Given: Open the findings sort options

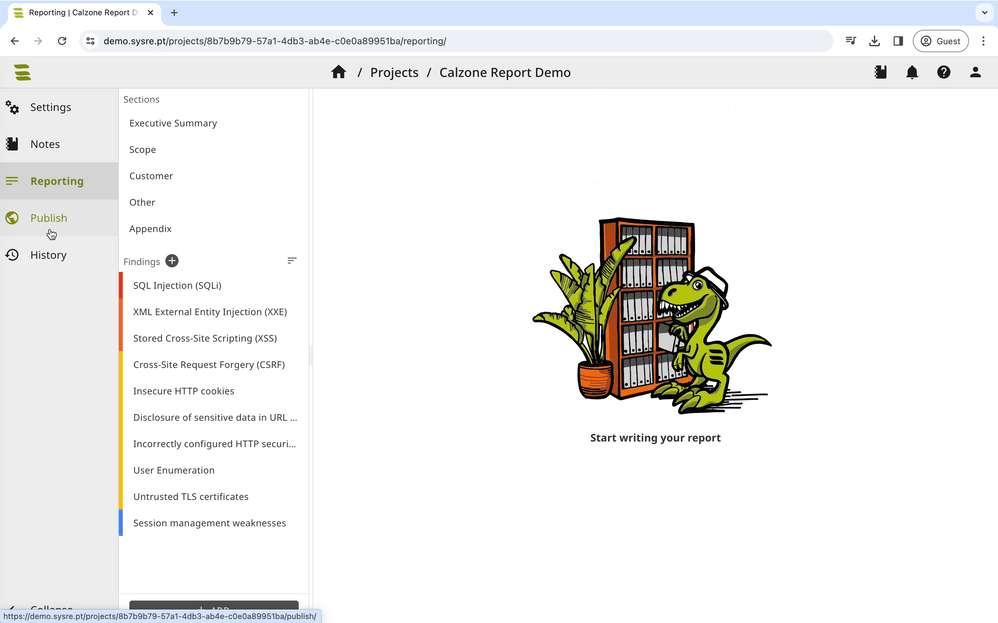Looking at the screenshot, I should click(x=292, y=260).
